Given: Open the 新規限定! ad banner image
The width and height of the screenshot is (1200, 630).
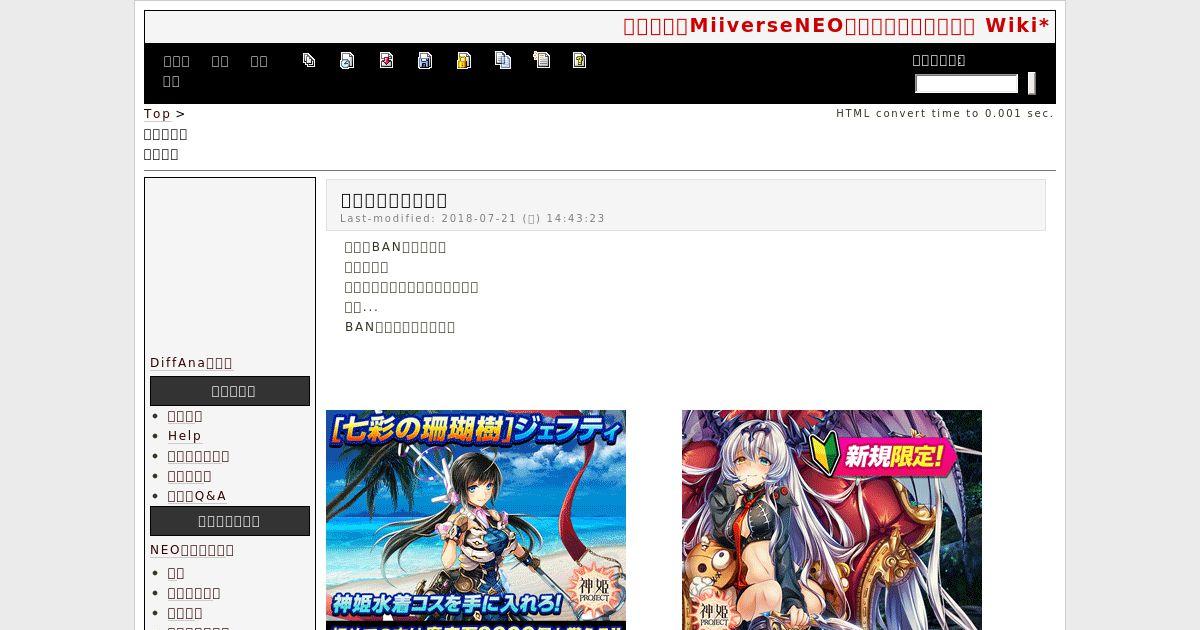Looking at the screenshot, I should (x=832, y=520).
